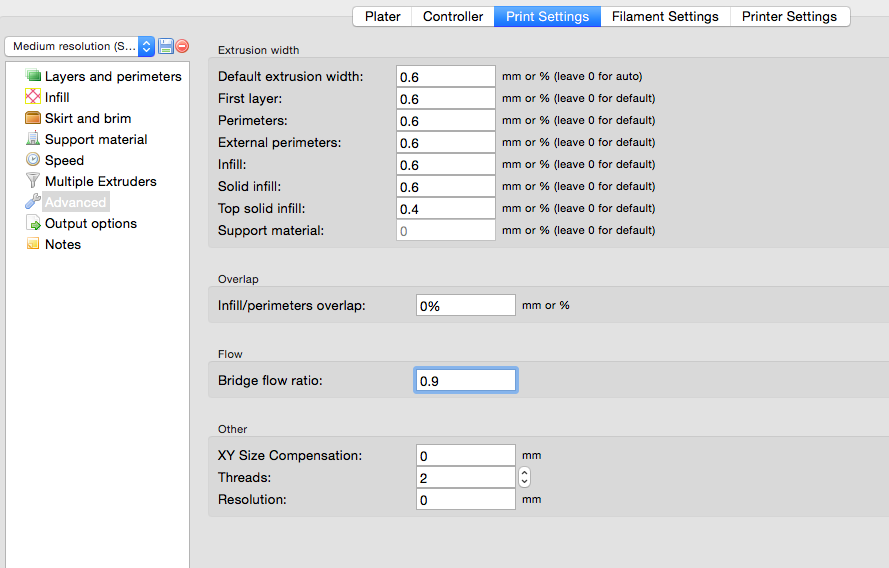Image resolution: width=889 pixels, height=568 pixels.
Task: Click the Multiple Extruders funnel icon
Action: point(33,181)
